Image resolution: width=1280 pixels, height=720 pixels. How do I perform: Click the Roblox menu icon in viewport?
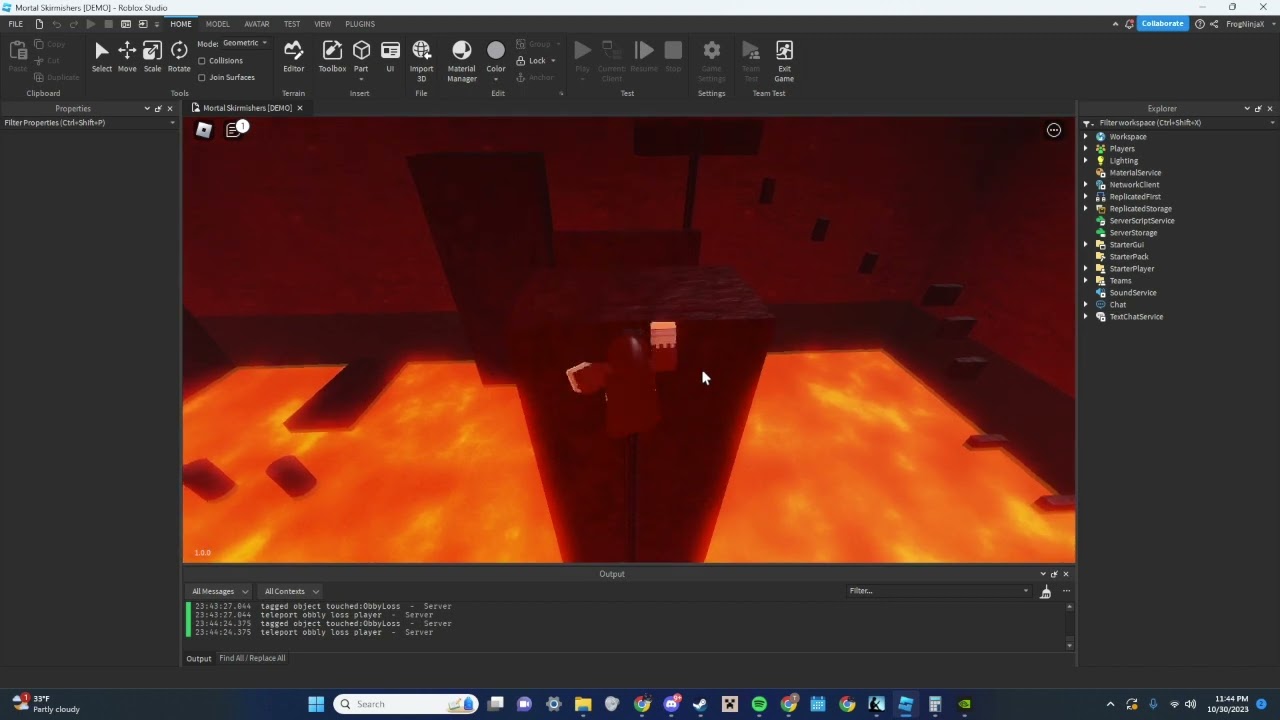tap(204, 130)
